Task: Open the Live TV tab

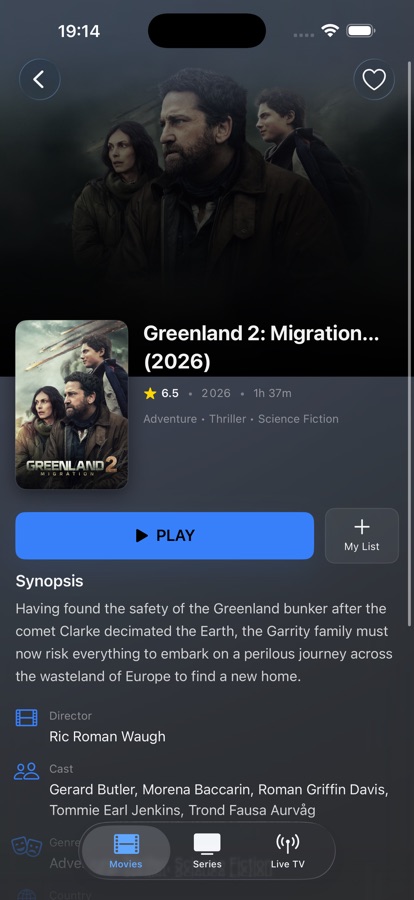Action: tap(288, 851)
